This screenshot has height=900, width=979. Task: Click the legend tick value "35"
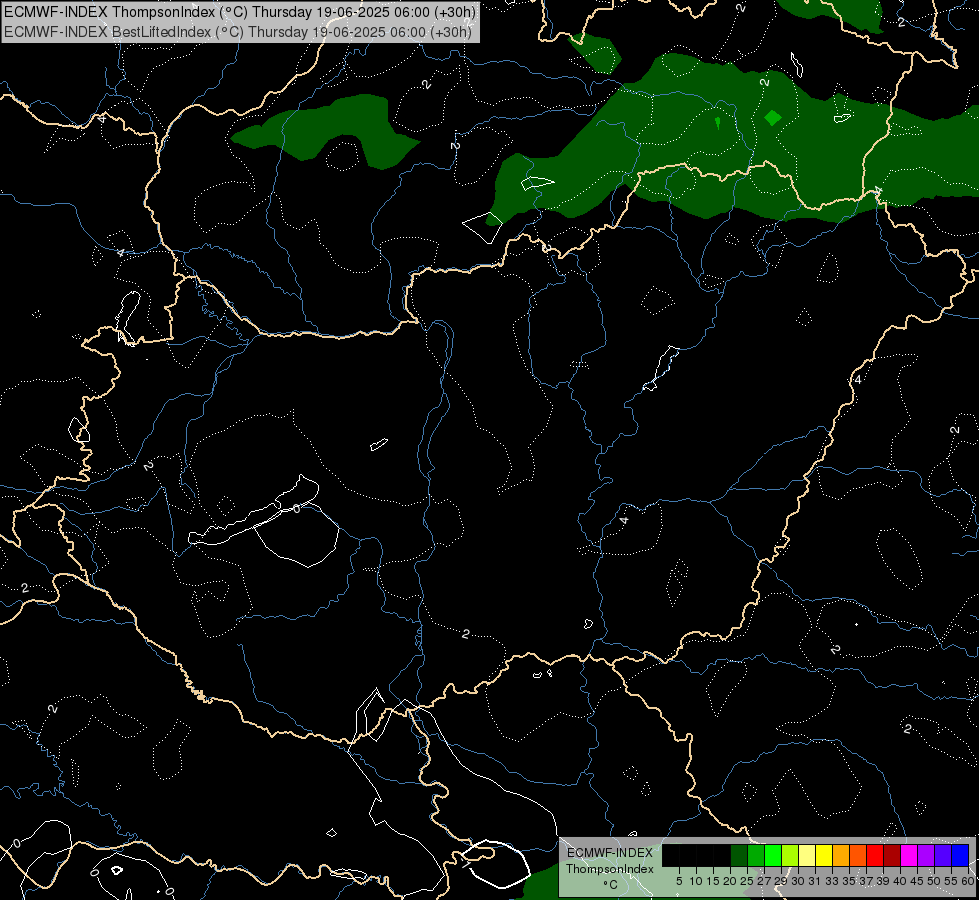[x=849, y=881]
